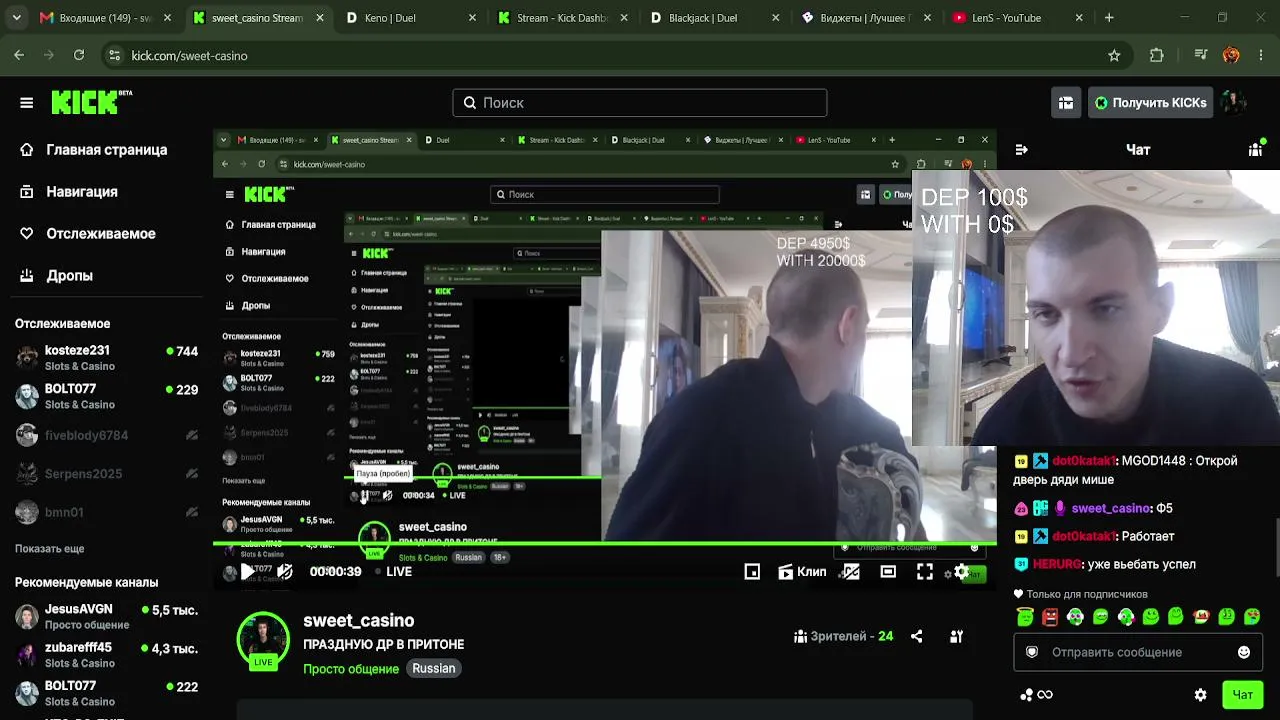Send message with green Чат button
1280x720 pixels.
[x=1243, y=695]
